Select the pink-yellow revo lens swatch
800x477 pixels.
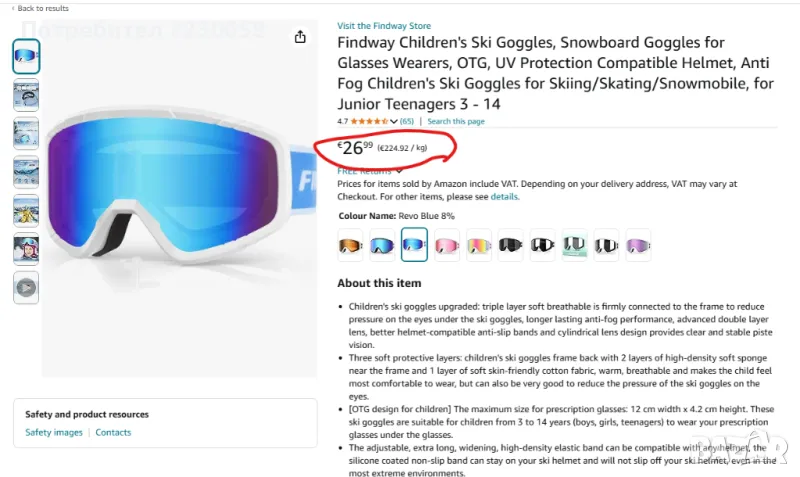(479, 244)
